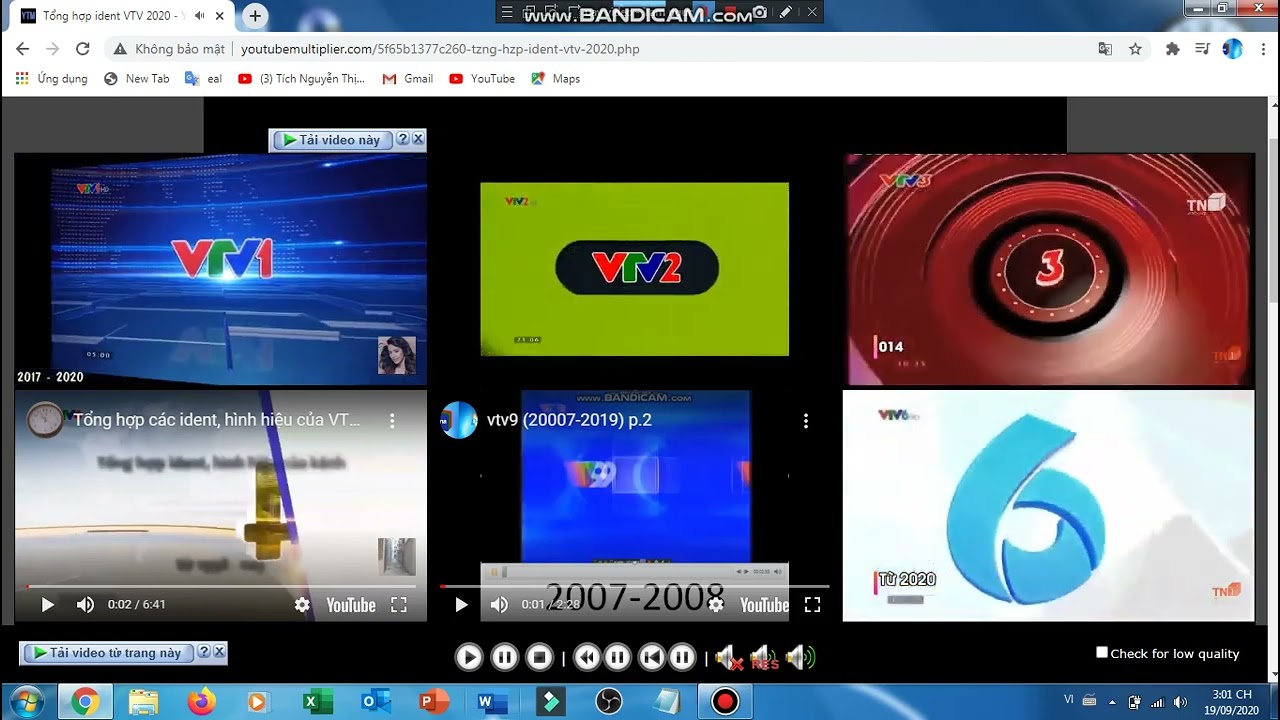
Task: Open Excel from the taskbar
Action: coord(317,702)
